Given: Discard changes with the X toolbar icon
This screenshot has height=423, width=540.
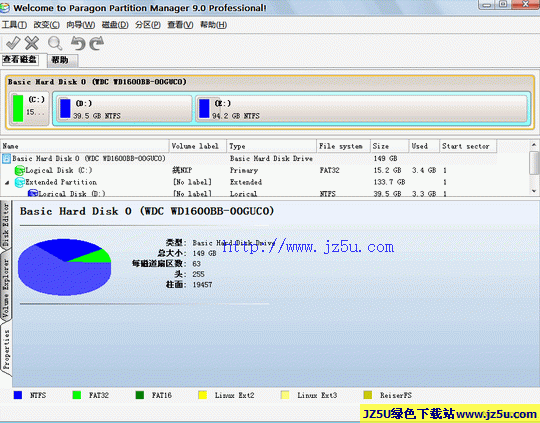Looking at the screenshot, I should point(32,43).
